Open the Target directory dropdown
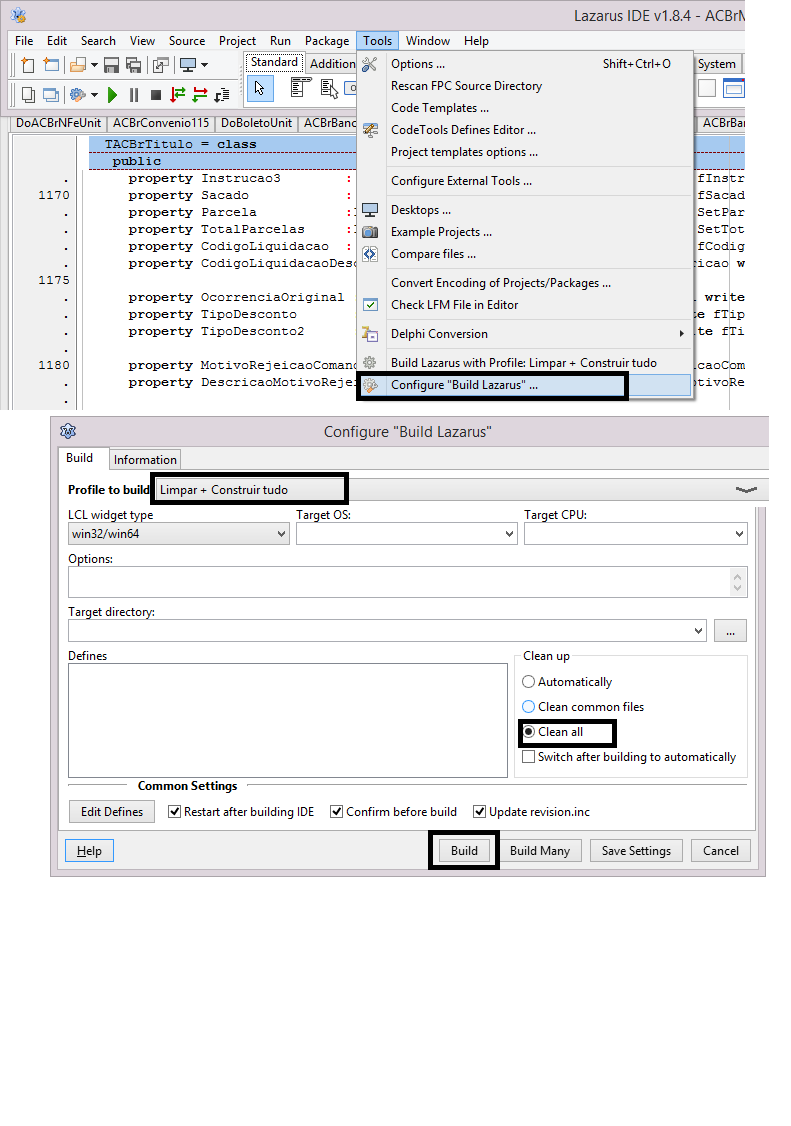791x1126 pixels. click(x=698, y=631)
